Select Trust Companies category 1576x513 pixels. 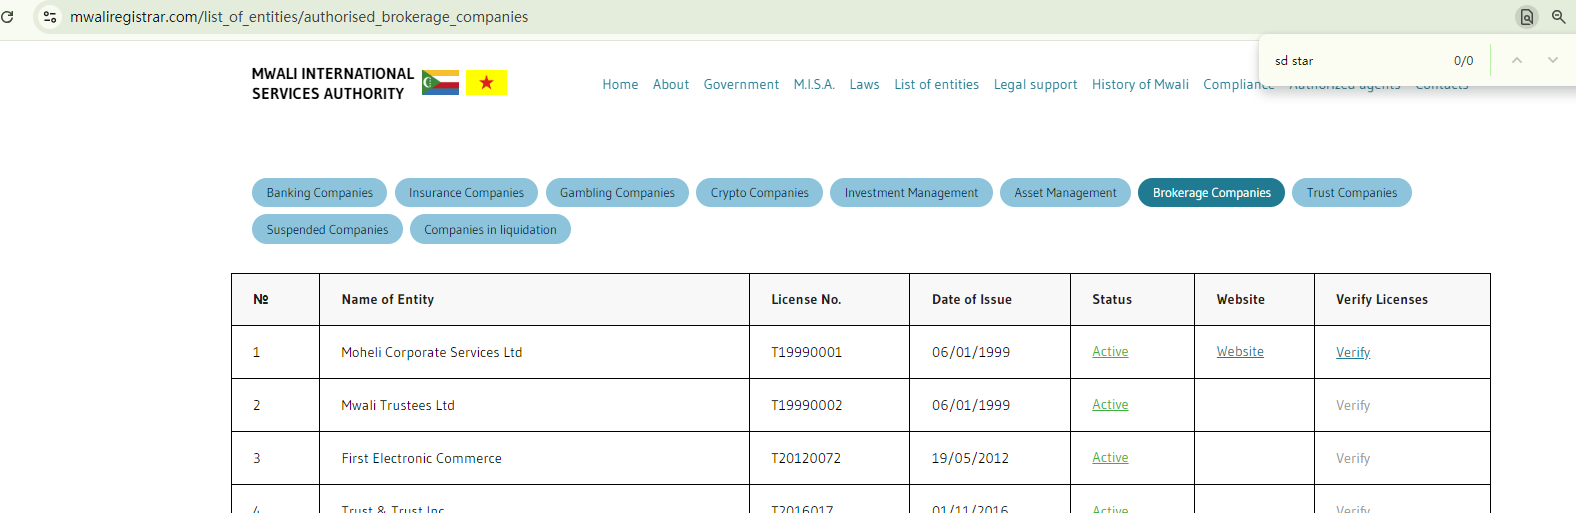pyautogui.click(x=1352, y=193)
